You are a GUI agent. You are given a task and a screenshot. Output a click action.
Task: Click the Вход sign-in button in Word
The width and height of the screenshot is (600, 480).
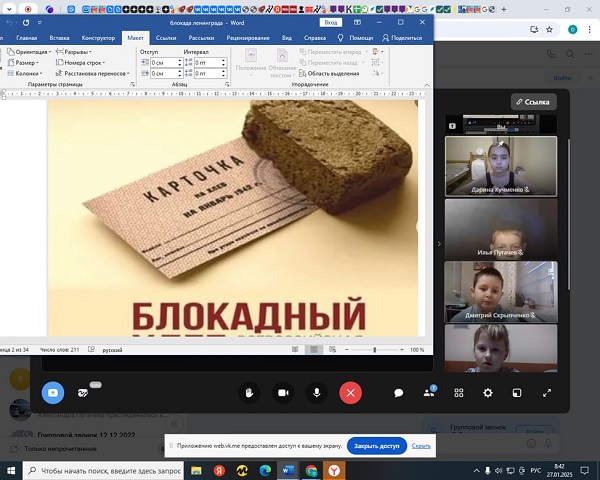point(331,23)
